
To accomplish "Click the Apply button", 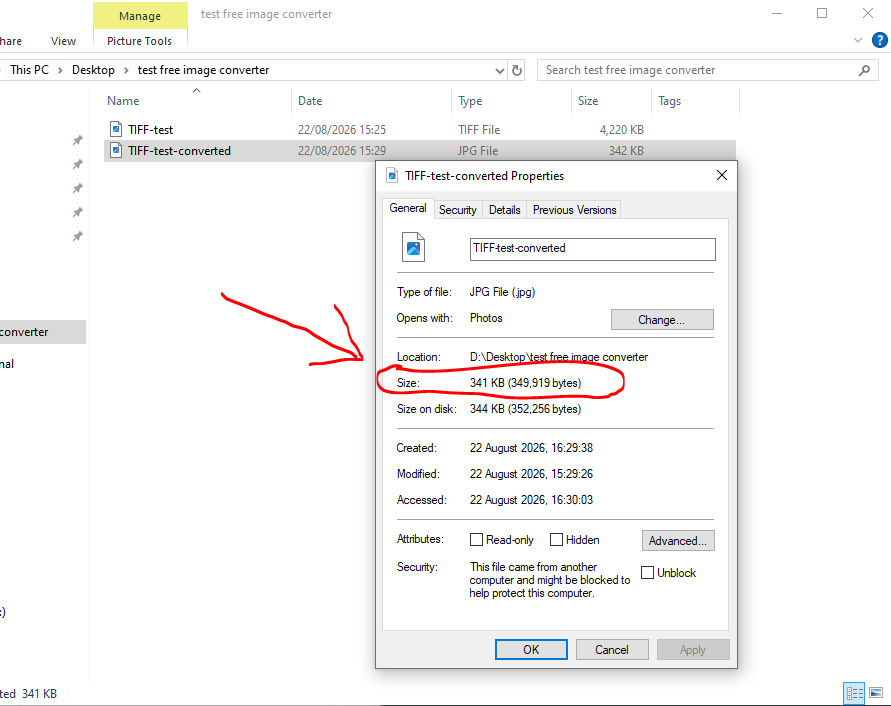I will pyautogui.click(x=693, y=649).
